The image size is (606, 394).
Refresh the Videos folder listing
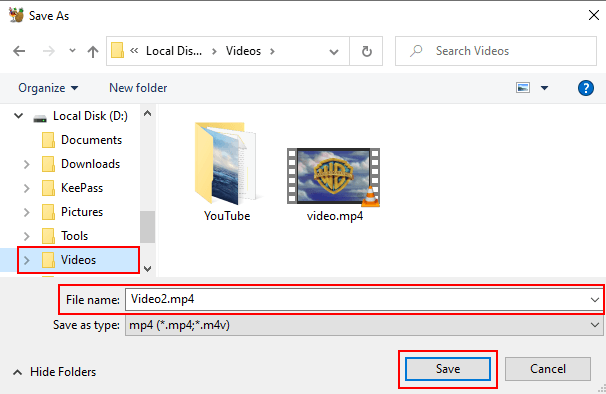click(366, 51)
